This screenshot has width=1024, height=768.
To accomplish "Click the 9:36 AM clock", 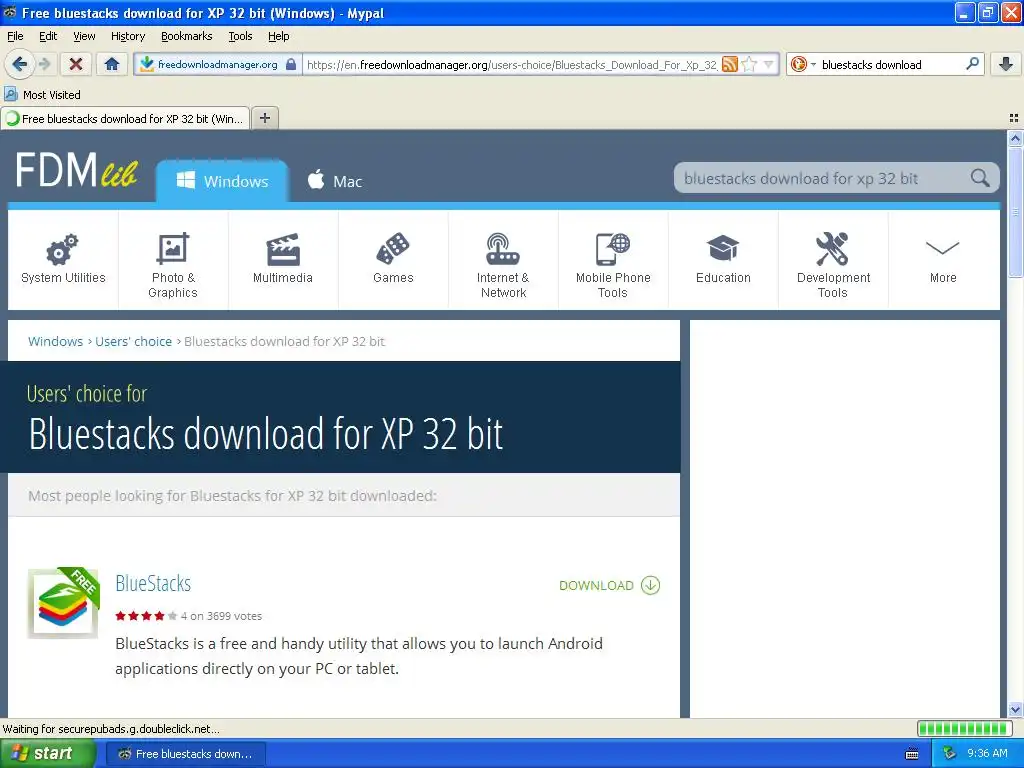I will tap(987, 754).
